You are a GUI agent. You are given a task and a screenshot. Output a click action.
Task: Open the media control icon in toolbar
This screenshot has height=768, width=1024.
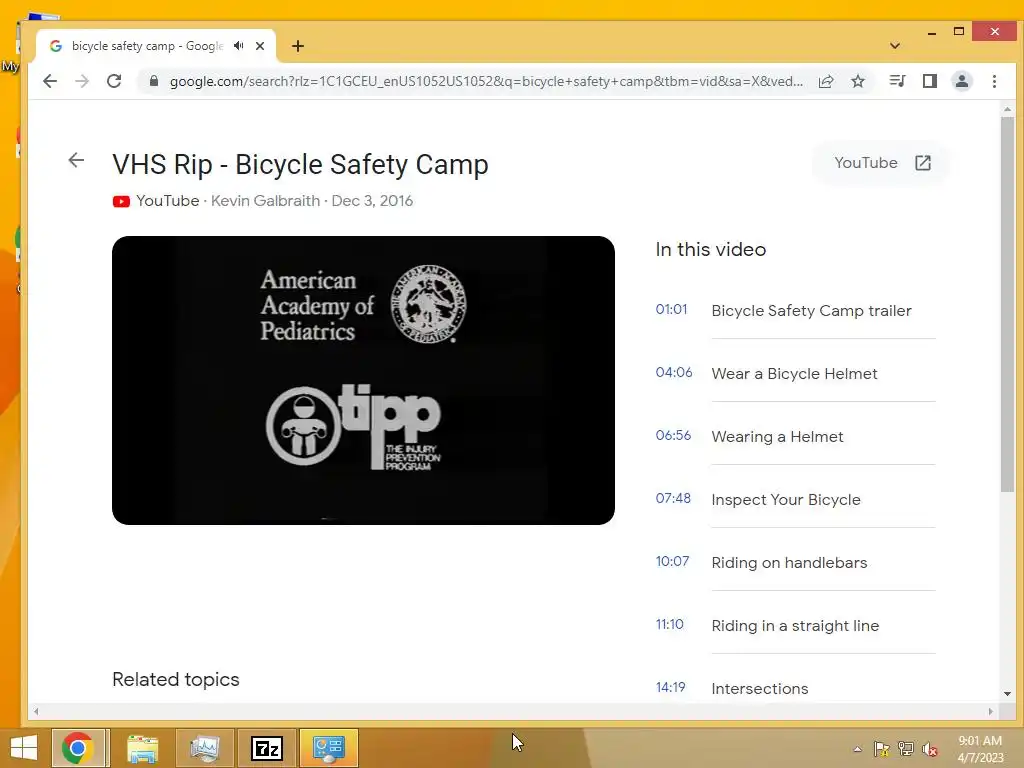[x=897, y=81]
